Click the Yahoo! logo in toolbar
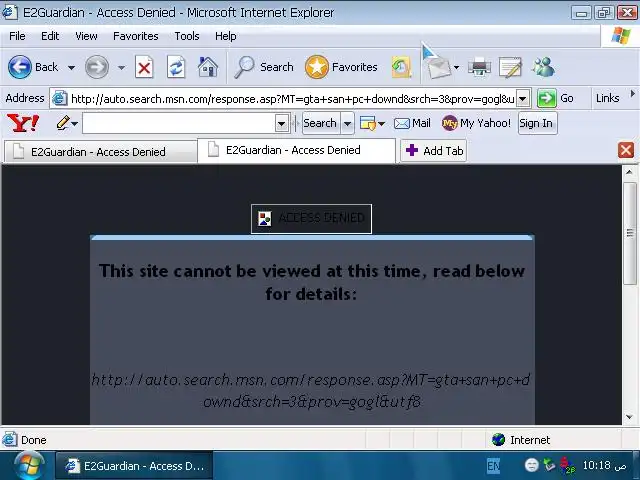 click(x=23, y=123)
